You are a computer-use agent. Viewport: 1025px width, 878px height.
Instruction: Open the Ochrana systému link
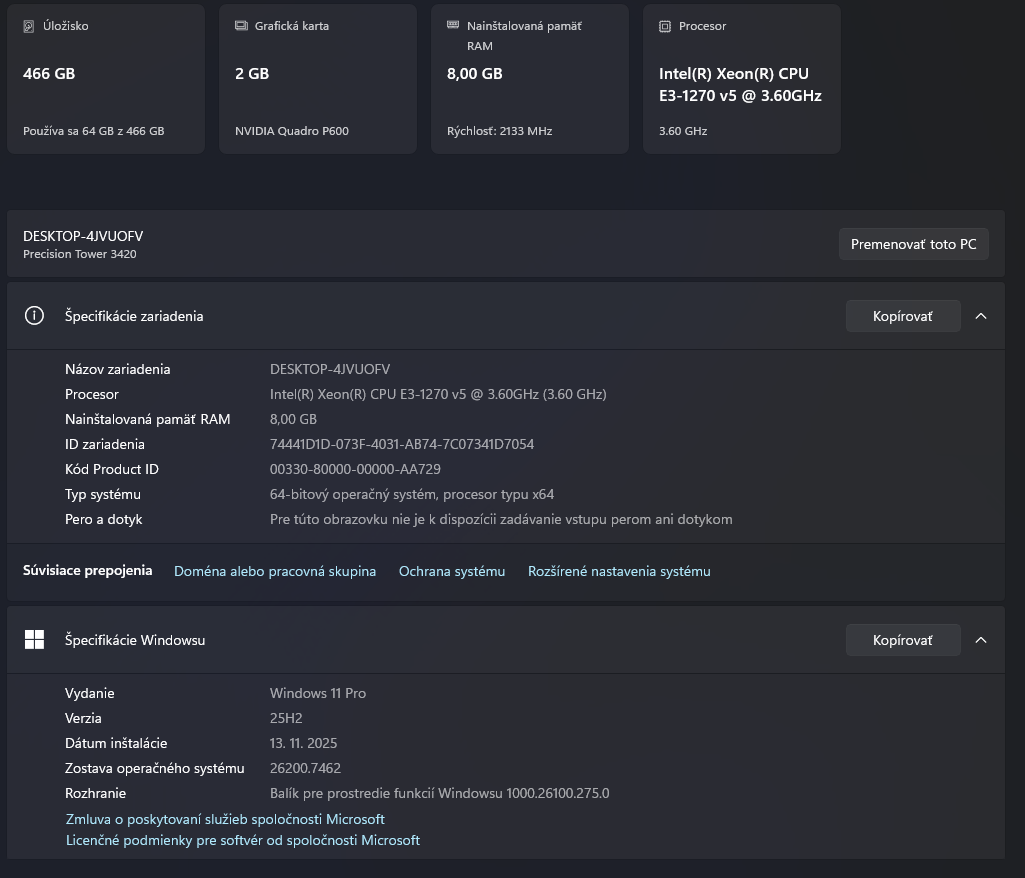click(x=451, y=571)
